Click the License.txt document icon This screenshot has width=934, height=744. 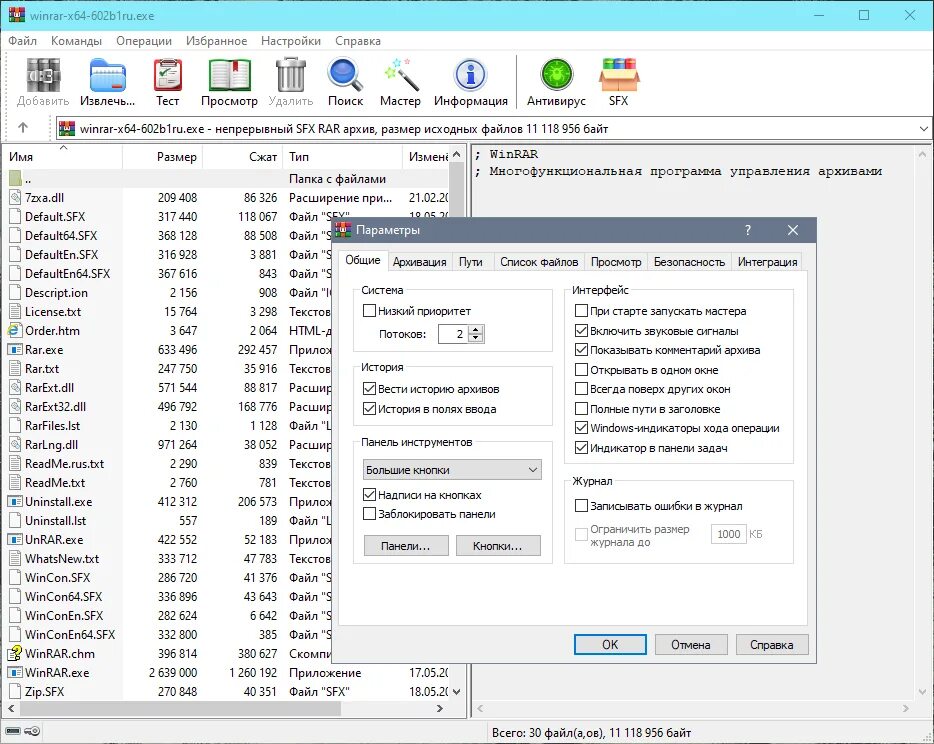tap(15, 312)
